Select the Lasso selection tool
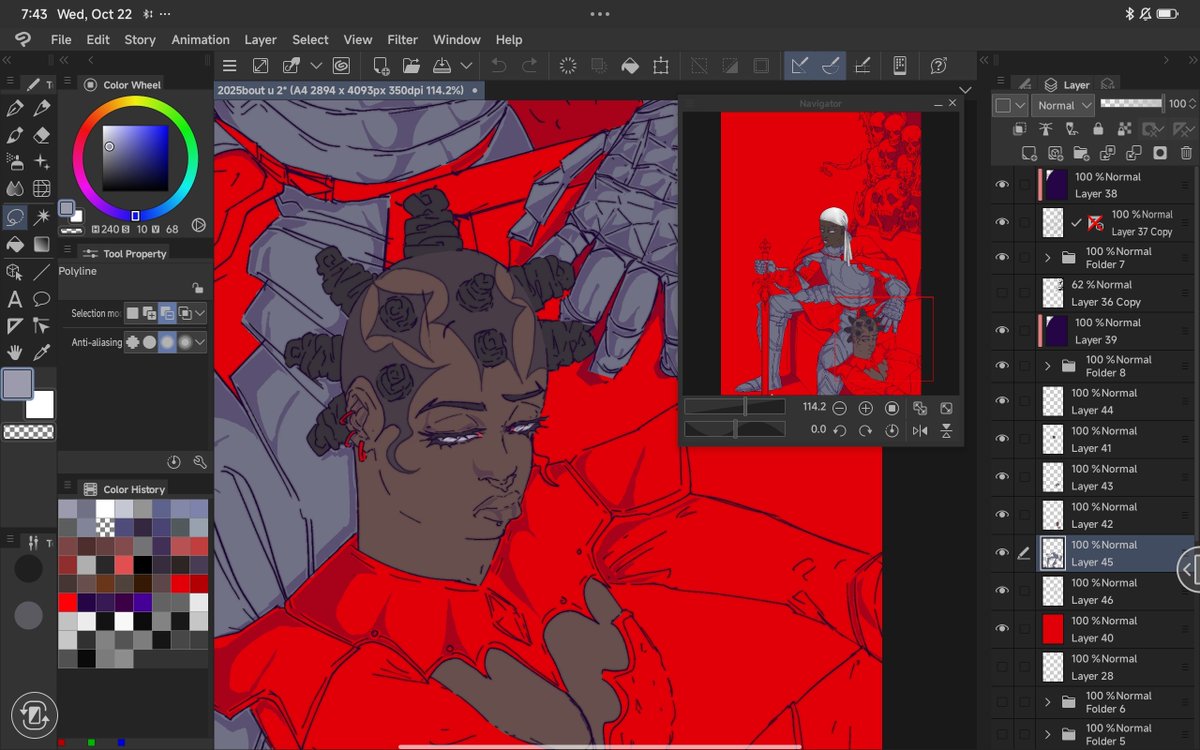Screen dimensions: 1200x750 coord(15,216)
